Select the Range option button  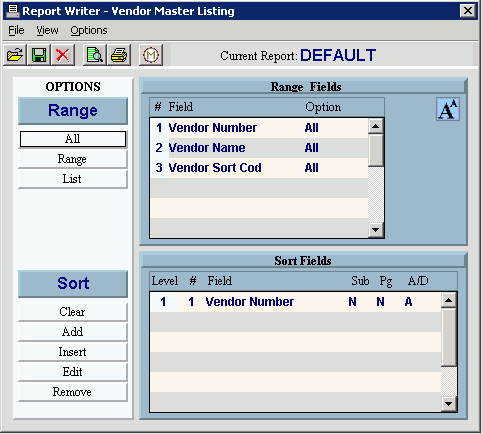click(73, 159)
